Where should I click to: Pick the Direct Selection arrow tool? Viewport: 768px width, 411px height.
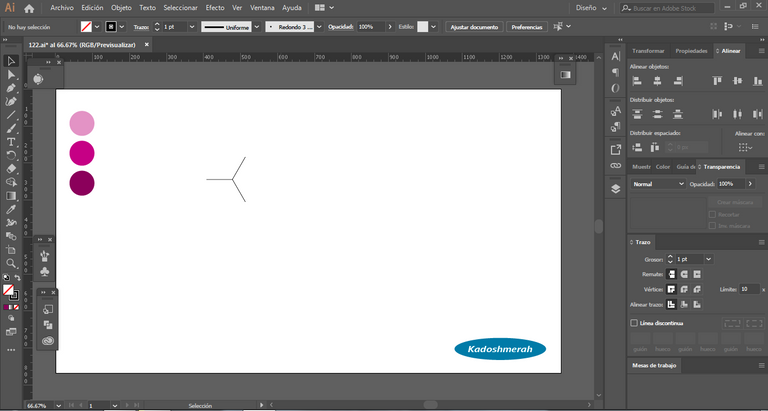pos(11,74)
